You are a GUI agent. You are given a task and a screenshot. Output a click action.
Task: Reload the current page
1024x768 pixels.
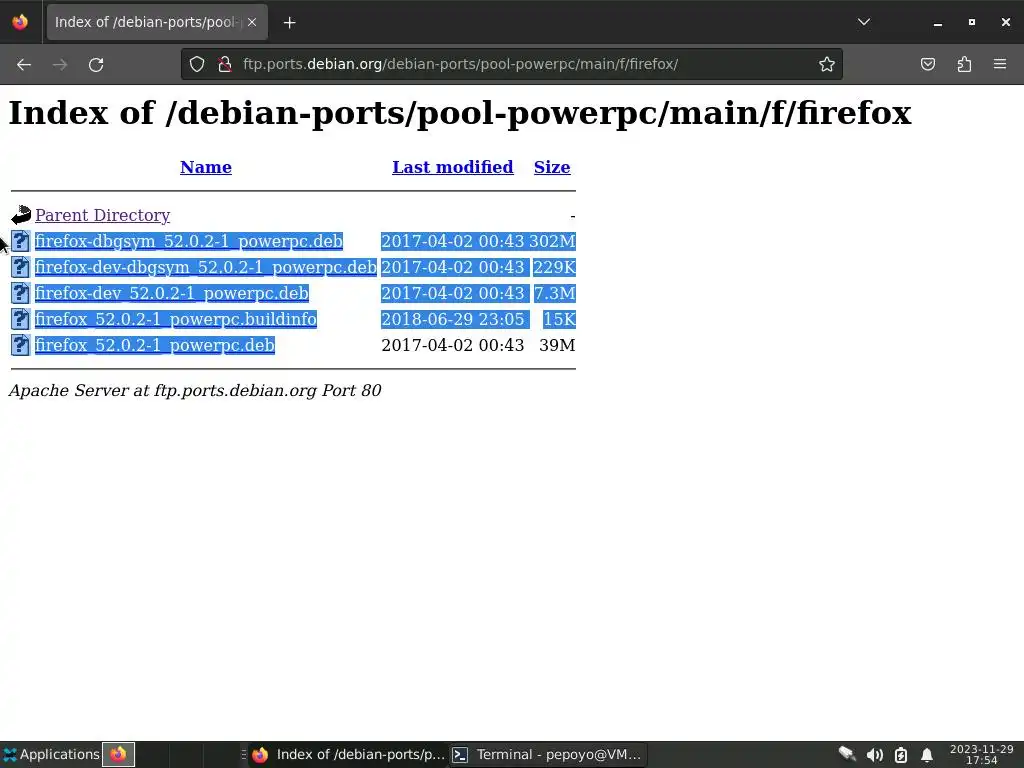pyautogui.click(x=96, y=64)
